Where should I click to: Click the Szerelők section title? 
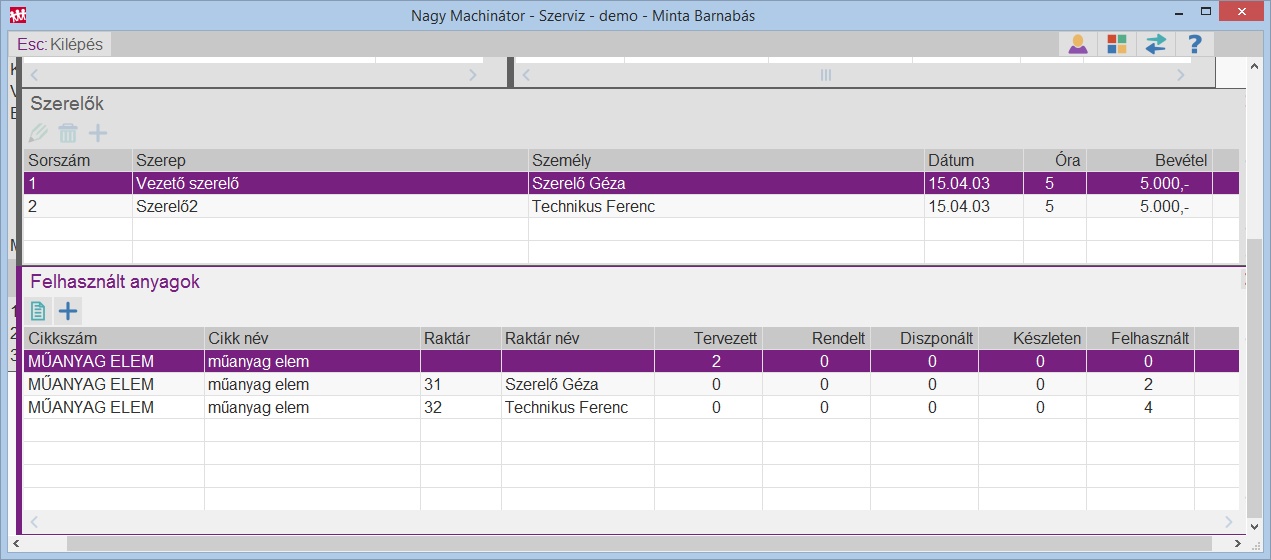coord(67,103)
